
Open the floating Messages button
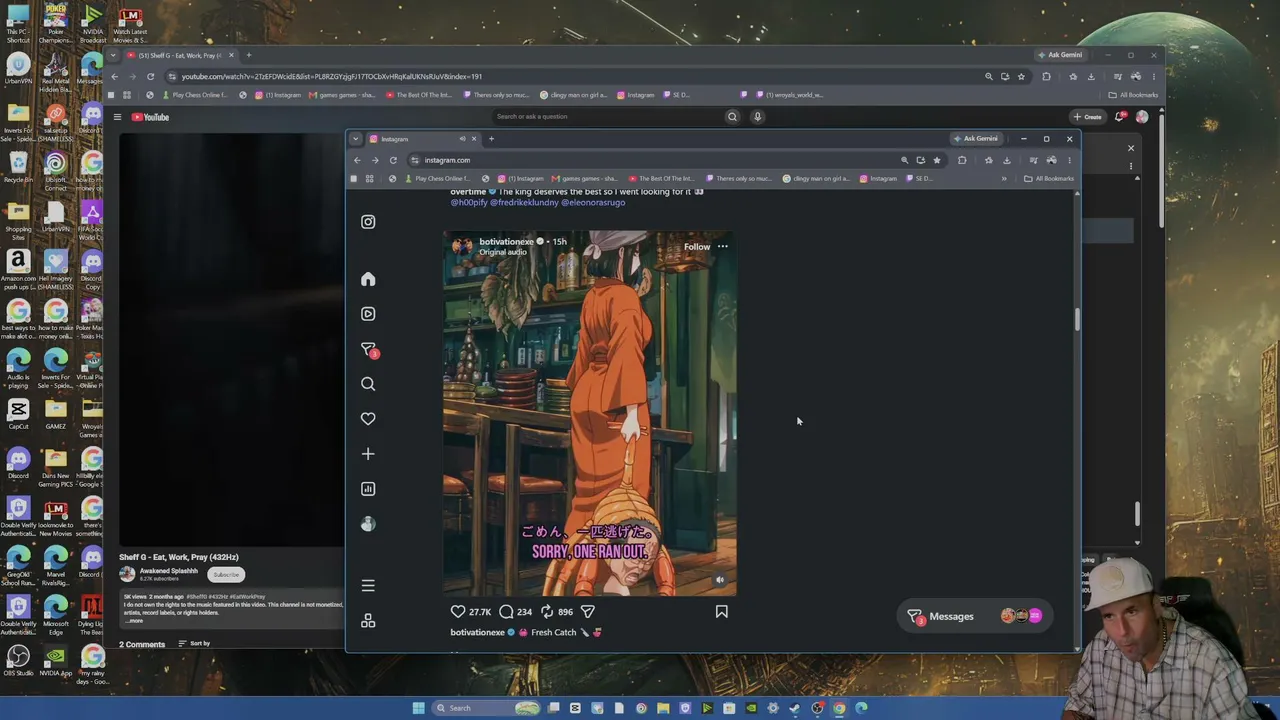[975, 616]
